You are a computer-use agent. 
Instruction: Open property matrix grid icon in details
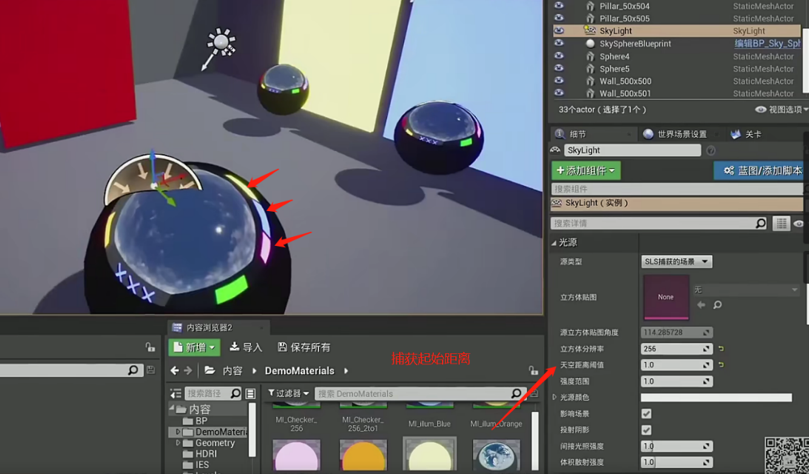coord(781,224)
